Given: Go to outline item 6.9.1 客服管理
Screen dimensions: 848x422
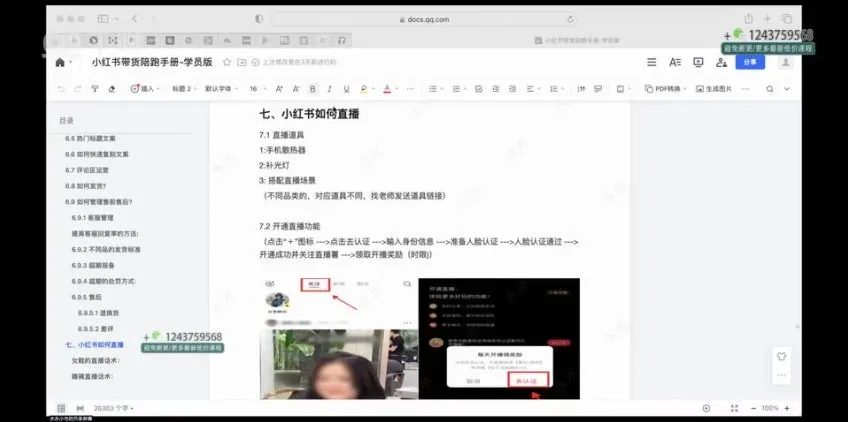Looking at the screenshot, I should [92, 217].
